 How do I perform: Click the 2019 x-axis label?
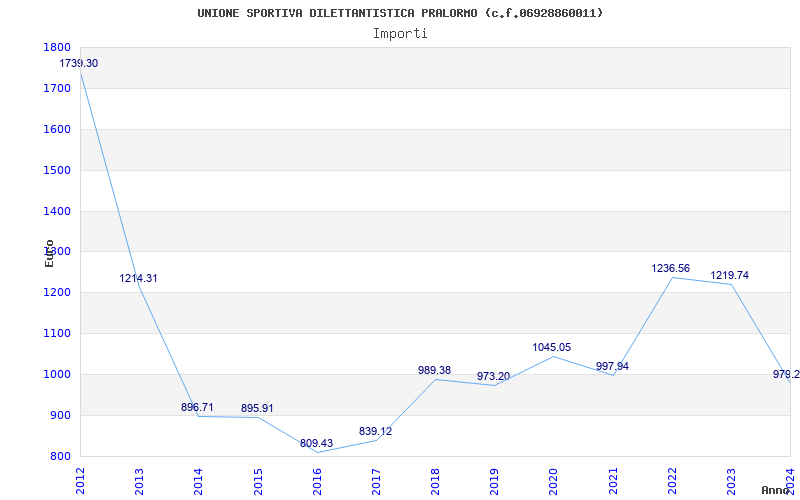click(494, 482)
